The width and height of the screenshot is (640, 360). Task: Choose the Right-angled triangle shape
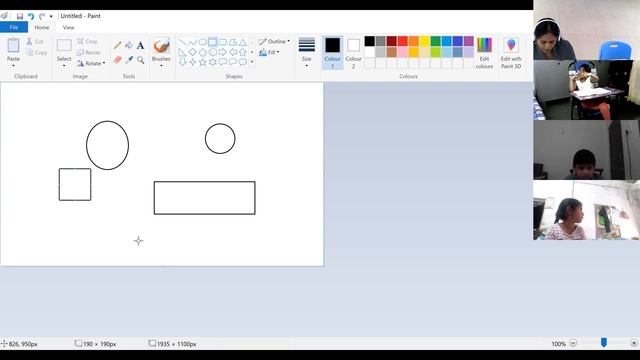pyautogui.click(x=182, y=52)
